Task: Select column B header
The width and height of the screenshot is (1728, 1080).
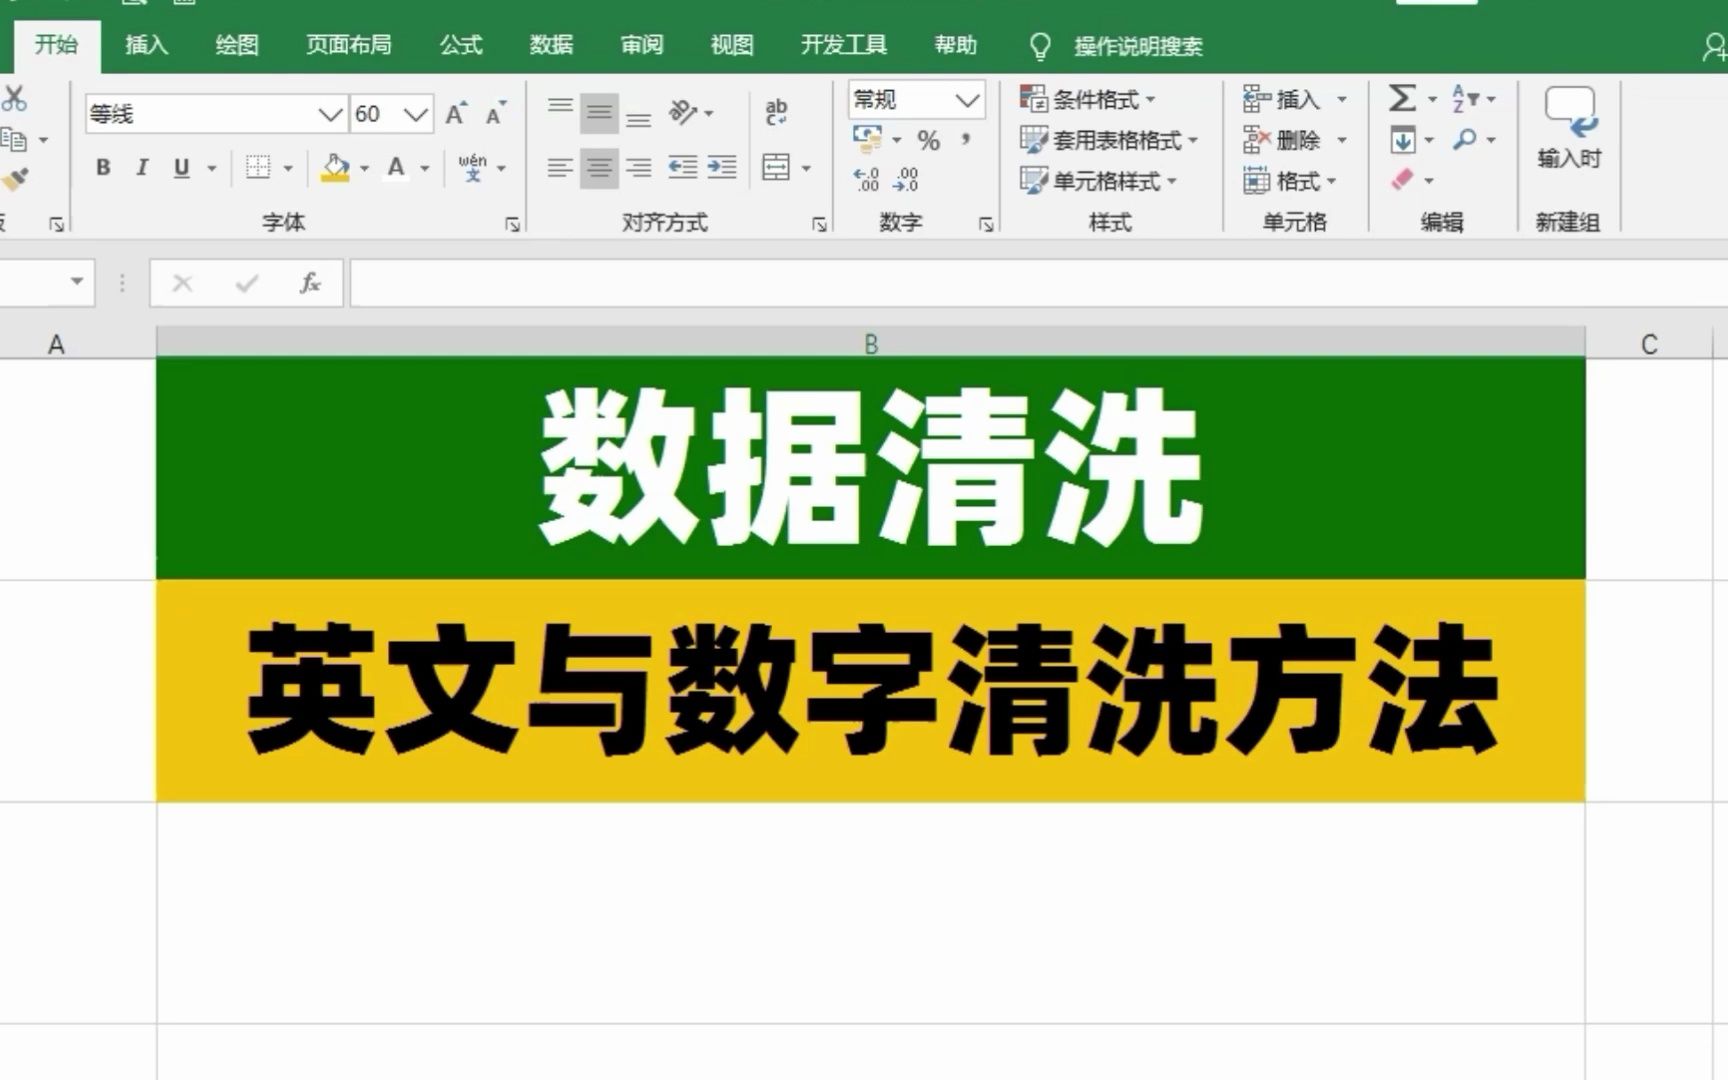Action: [x=871, y=343]
